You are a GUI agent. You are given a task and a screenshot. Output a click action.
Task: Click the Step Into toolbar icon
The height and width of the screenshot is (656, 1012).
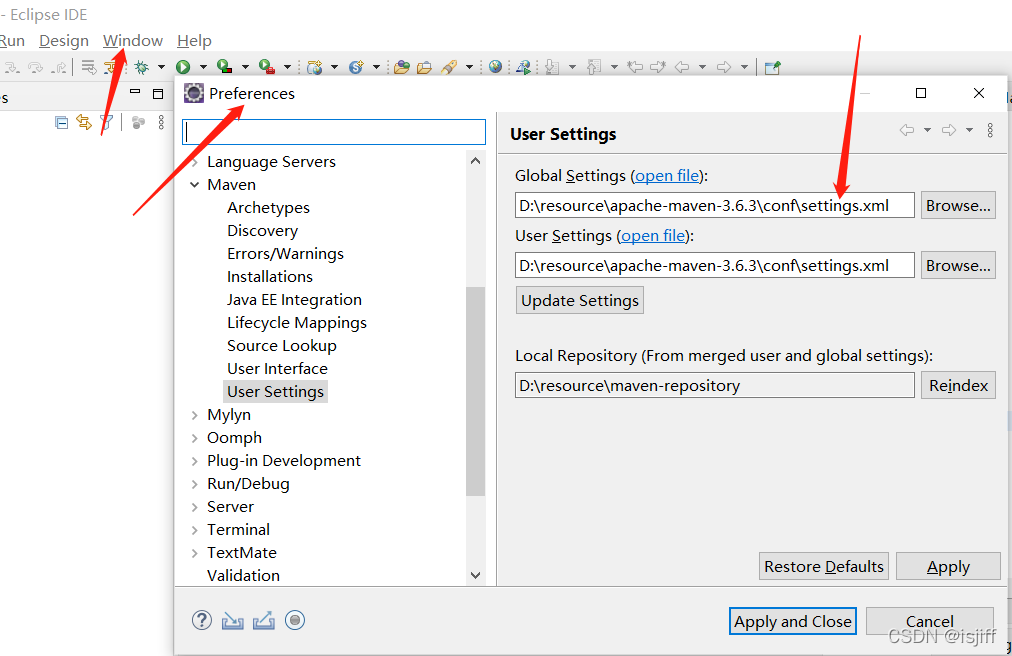(12, 67)
